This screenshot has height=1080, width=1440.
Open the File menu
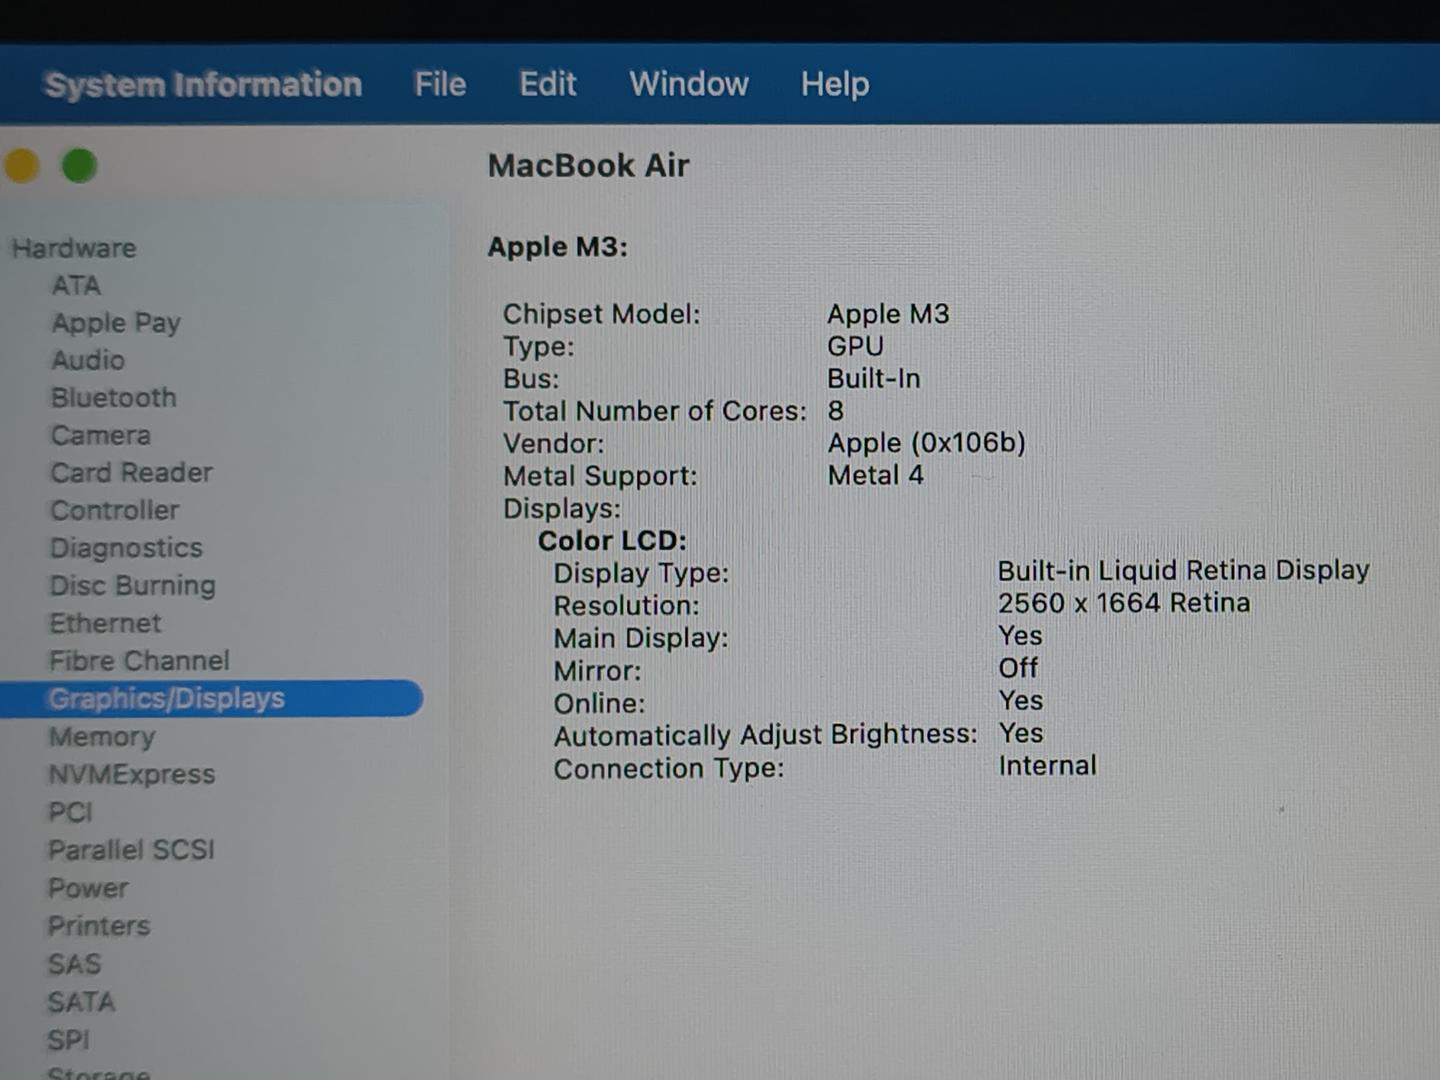tap(440, 84)
